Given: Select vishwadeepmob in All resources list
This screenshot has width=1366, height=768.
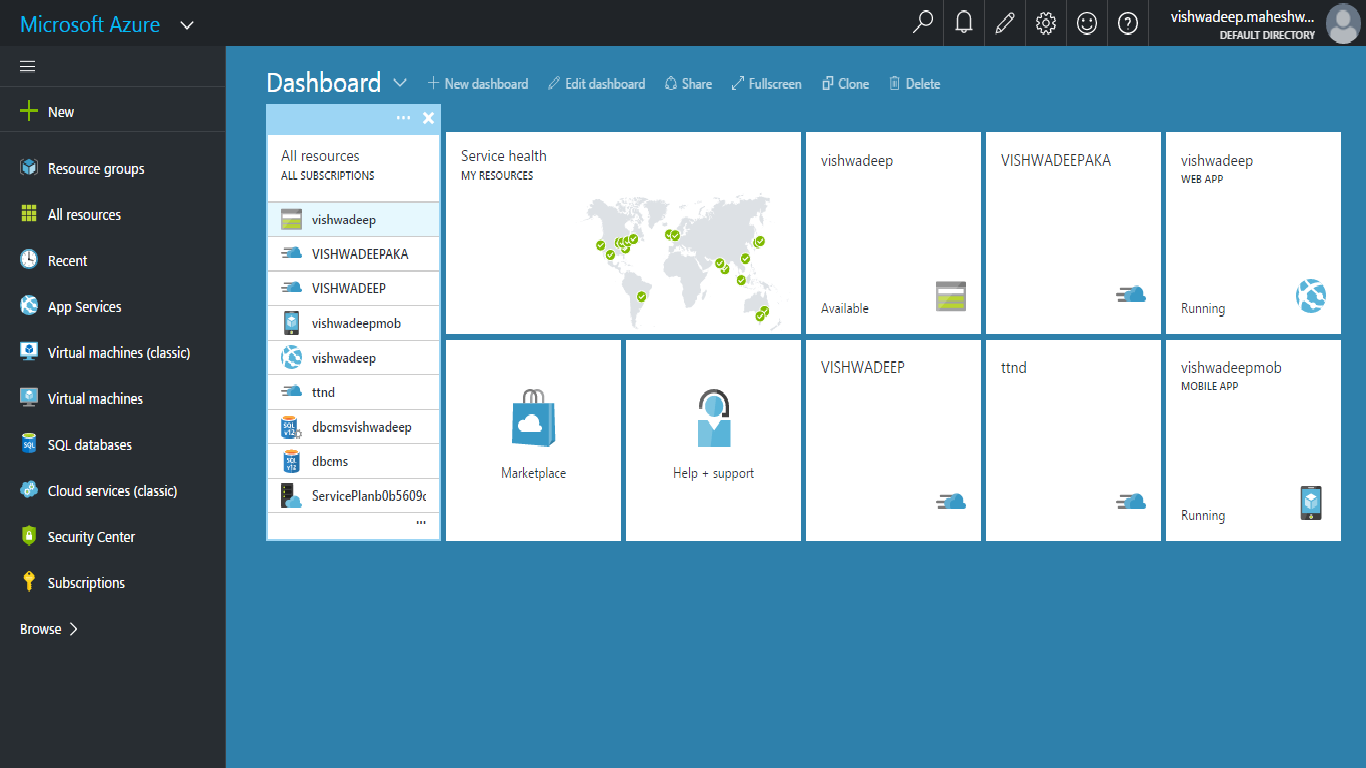Looking at the screenshot, I should [354, 323].
